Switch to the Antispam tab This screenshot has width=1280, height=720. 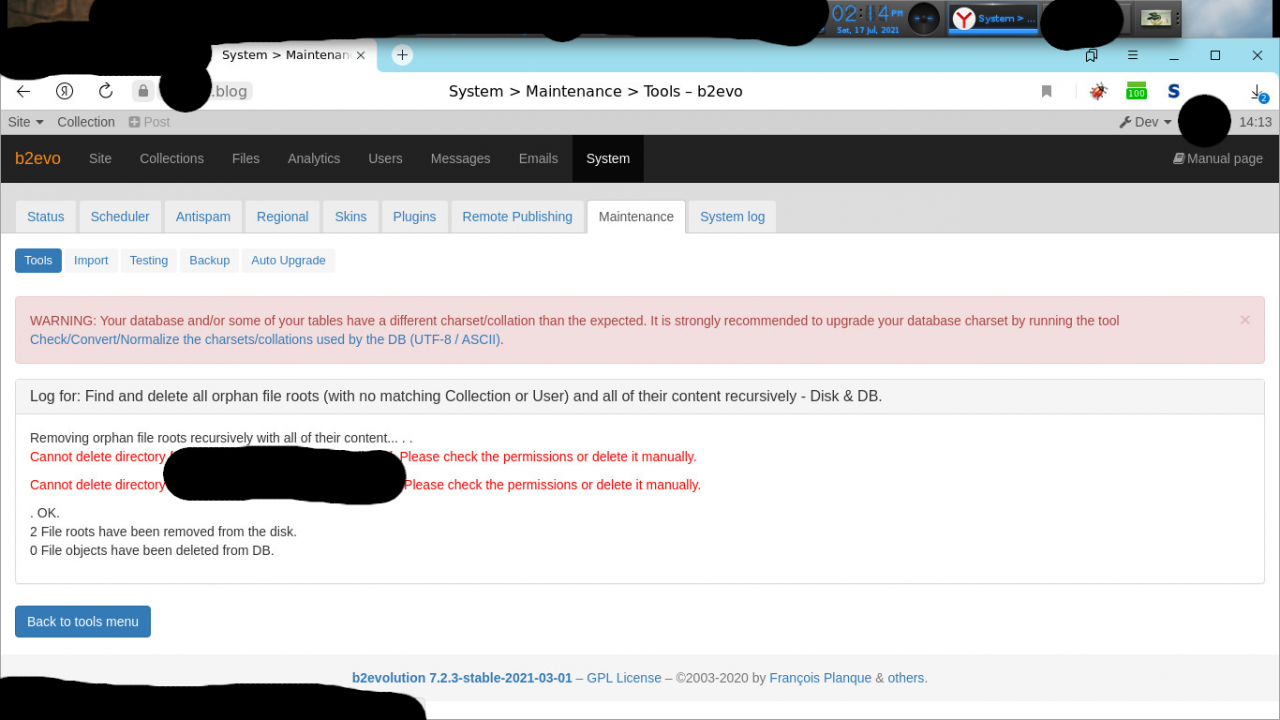[203, 217]
